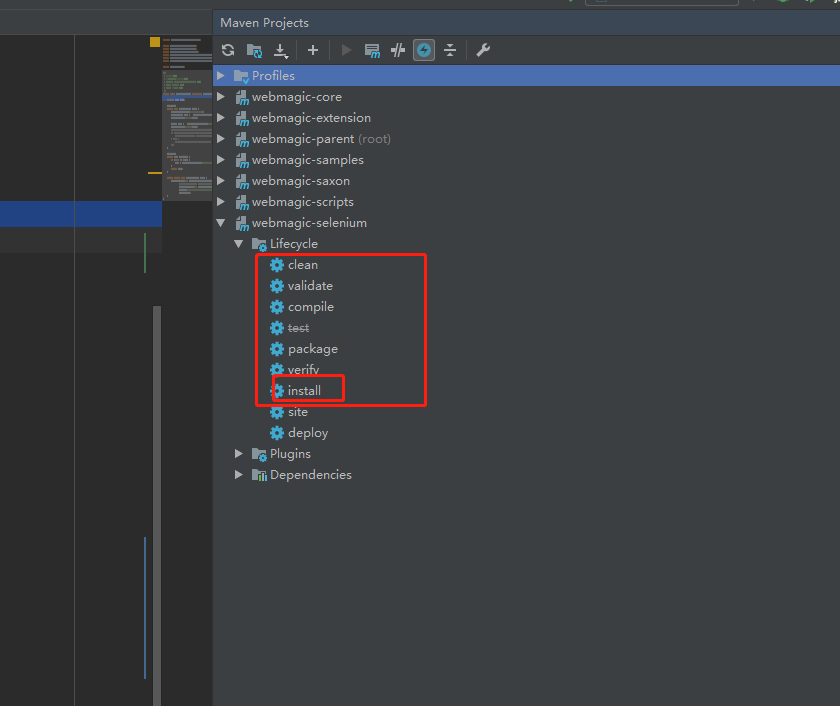The width and height of the screenshot is (840, 706).
Task: Click Download Sources and Documentation icon
Action: (281, 51)
